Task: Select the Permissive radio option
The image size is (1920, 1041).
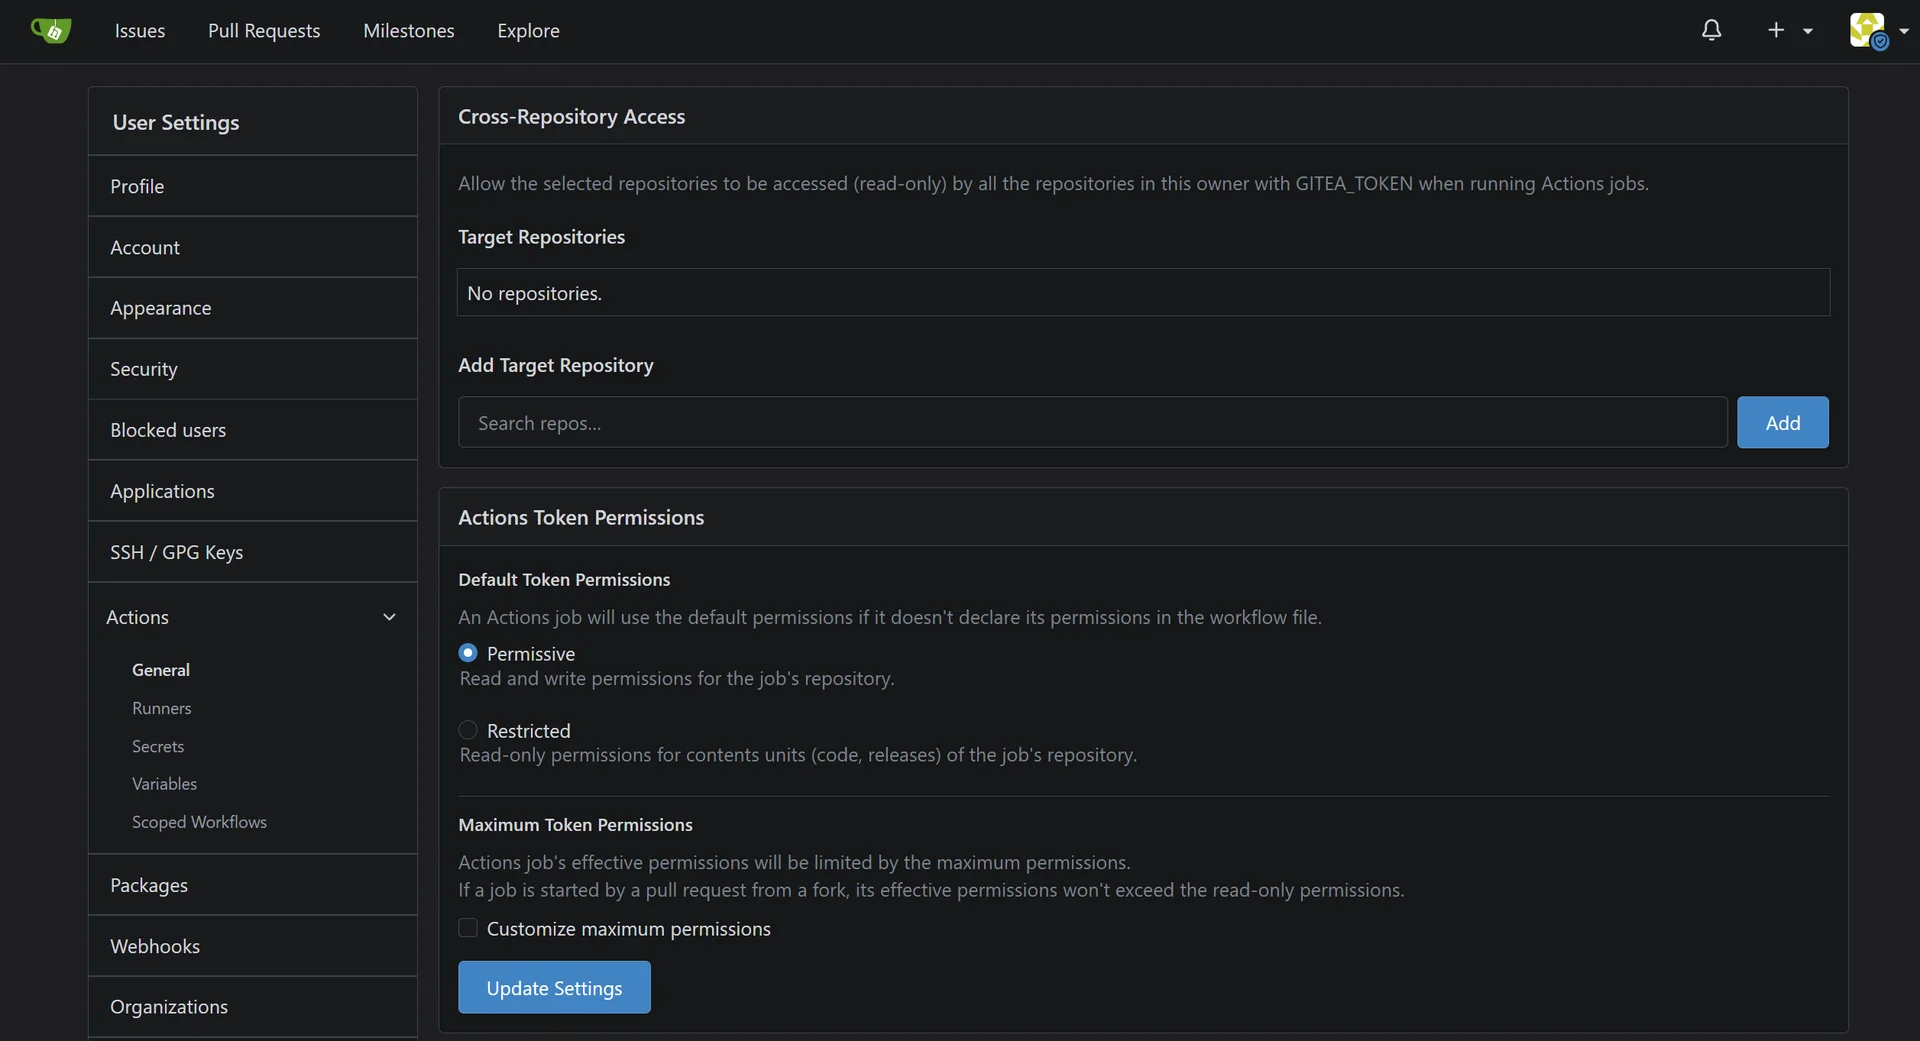Action: tap(468, 653)
